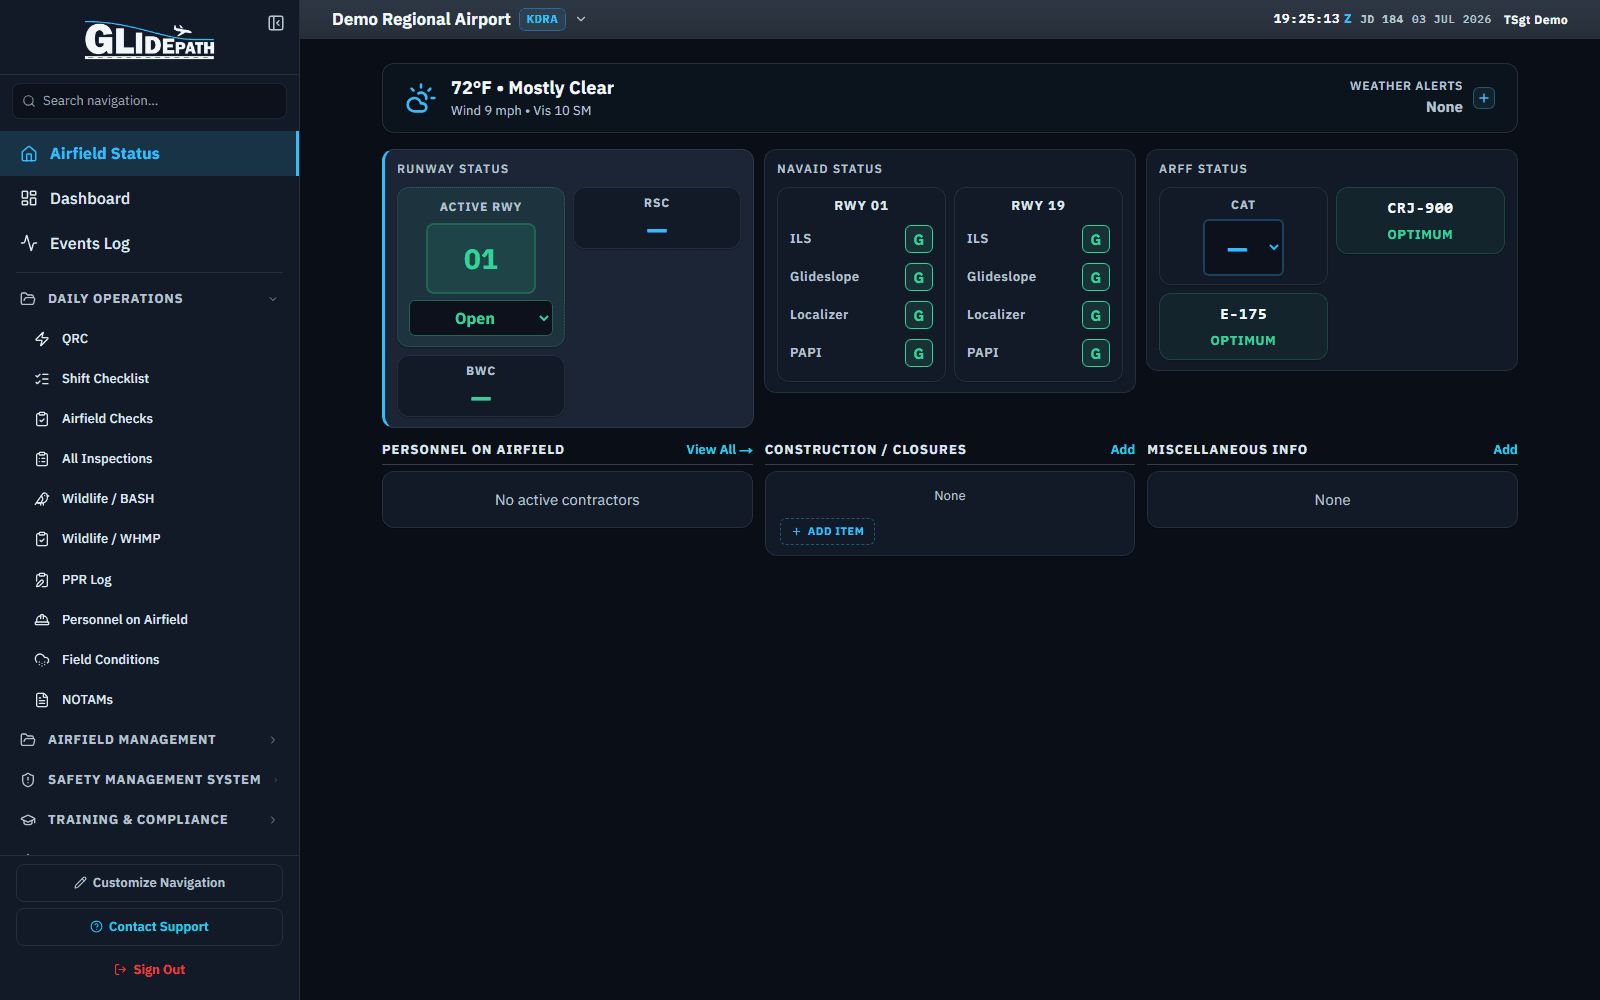Open the ARFF CAT dropdown

pos(1243,247)
